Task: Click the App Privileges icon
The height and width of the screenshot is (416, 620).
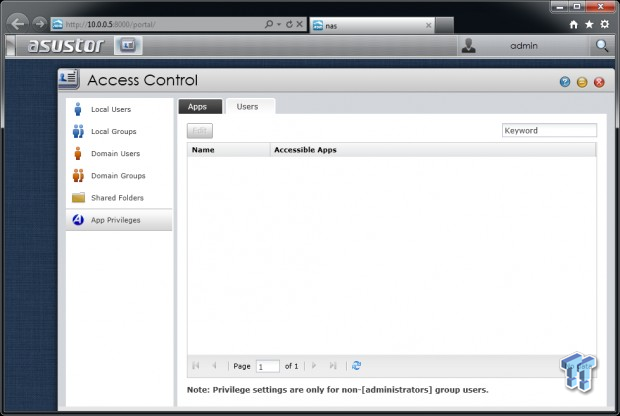Action: (x=78, y=219)
